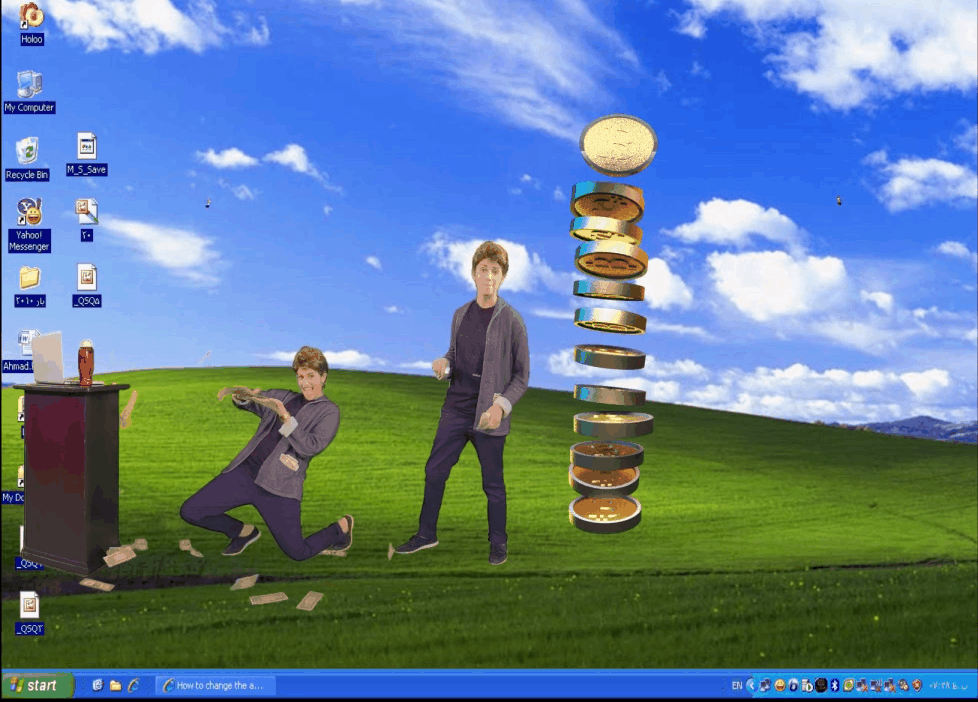The height and width of the screenshot is (702, 978).
Task: Select the _QSQT file icon
Action: [x=29, y=605]
